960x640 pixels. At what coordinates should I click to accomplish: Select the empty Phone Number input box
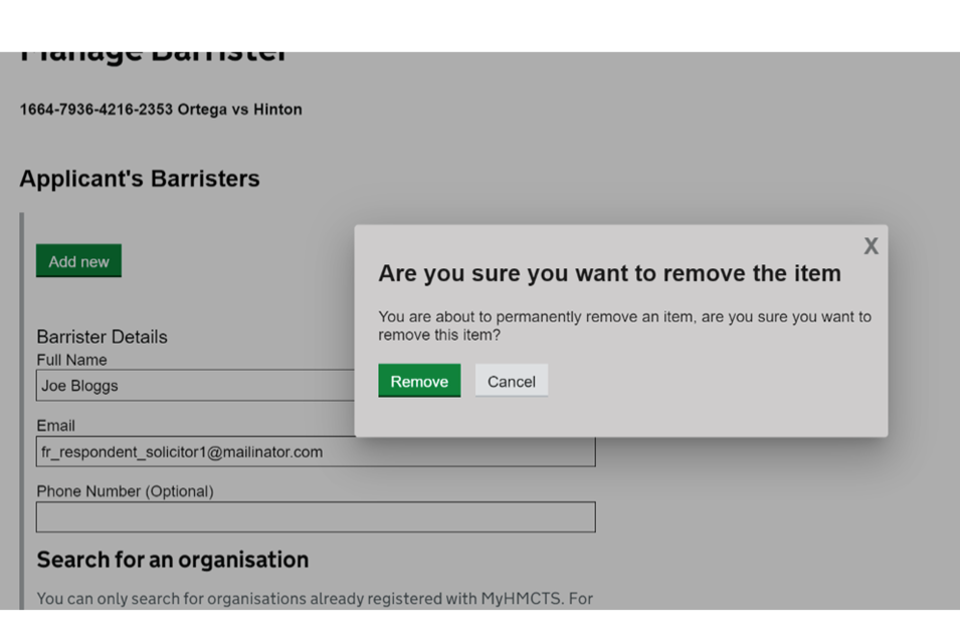(315, 517)
